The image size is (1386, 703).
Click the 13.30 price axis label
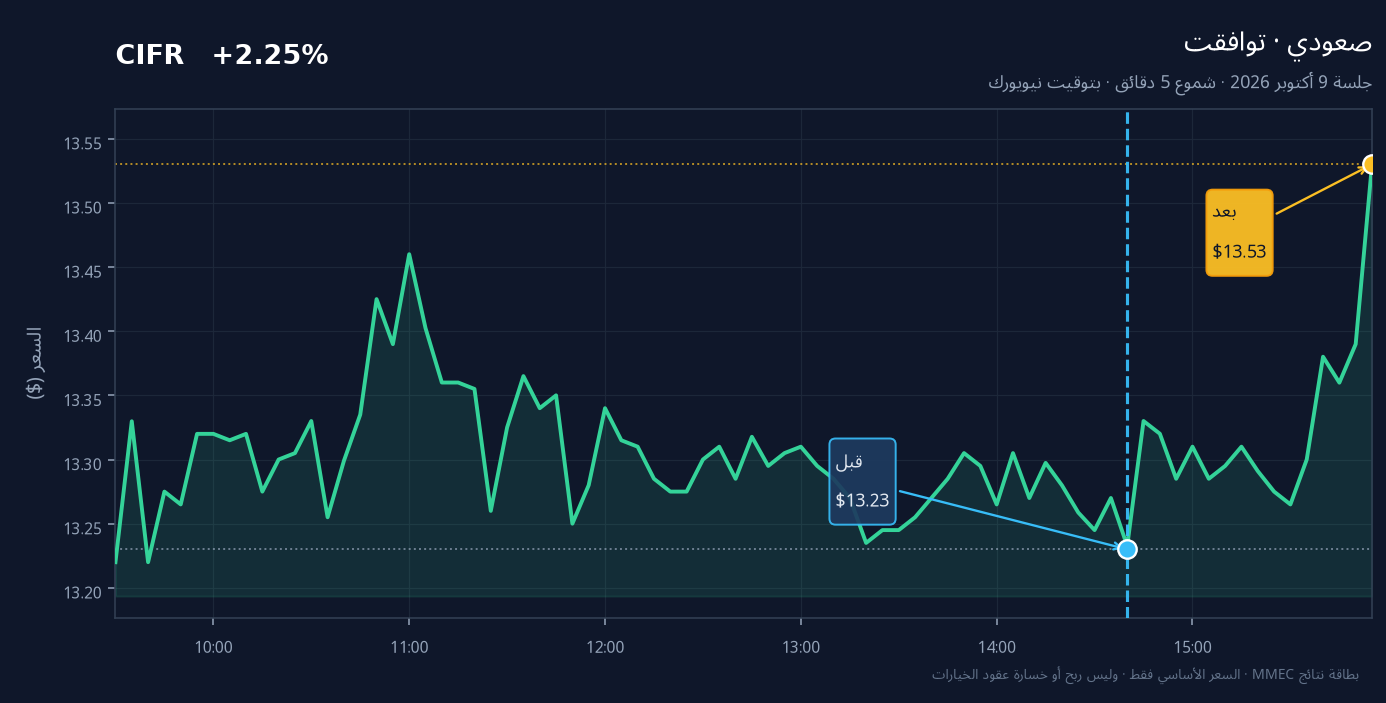(x=83, y=464)
